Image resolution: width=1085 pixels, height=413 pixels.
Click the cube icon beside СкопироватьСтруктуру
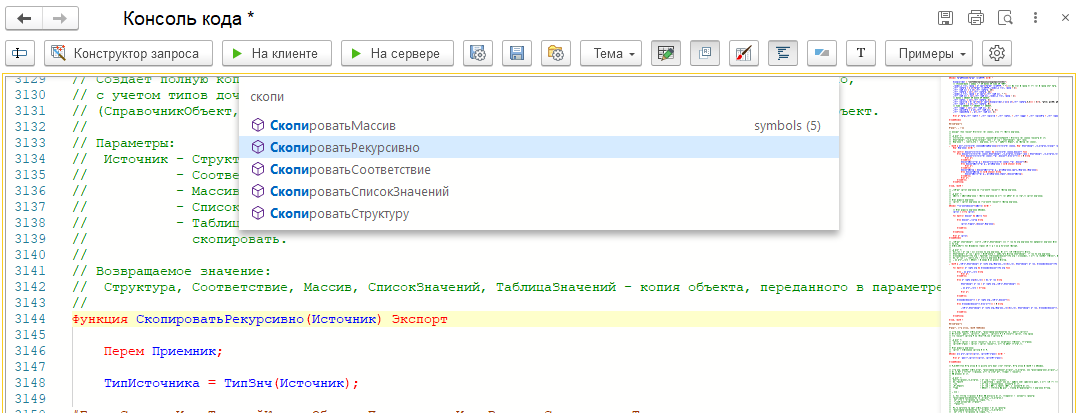tap(257, 214)
